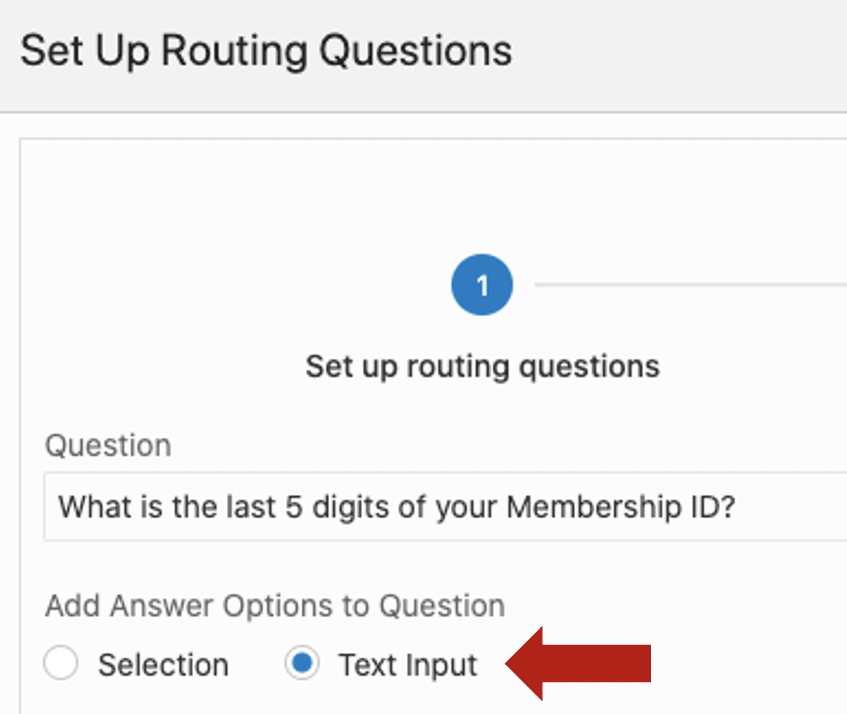
Task: Click the number '5' in the question field
Action: pos(283,507)
